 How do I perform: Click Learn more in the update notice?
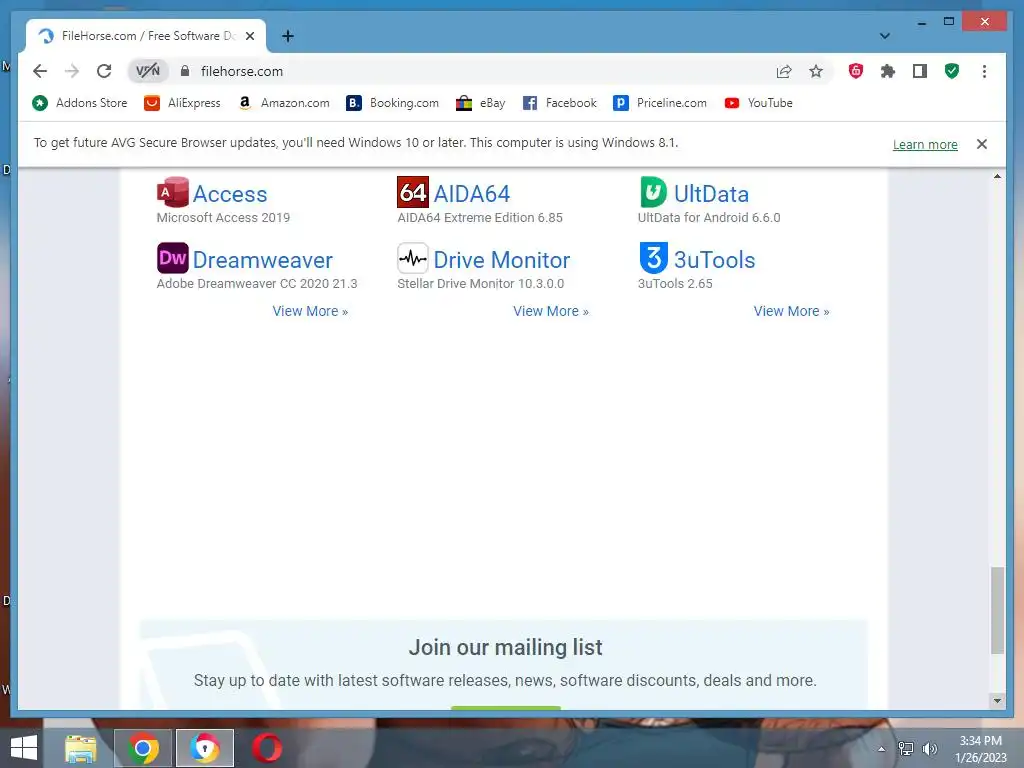tap(925, 144)
